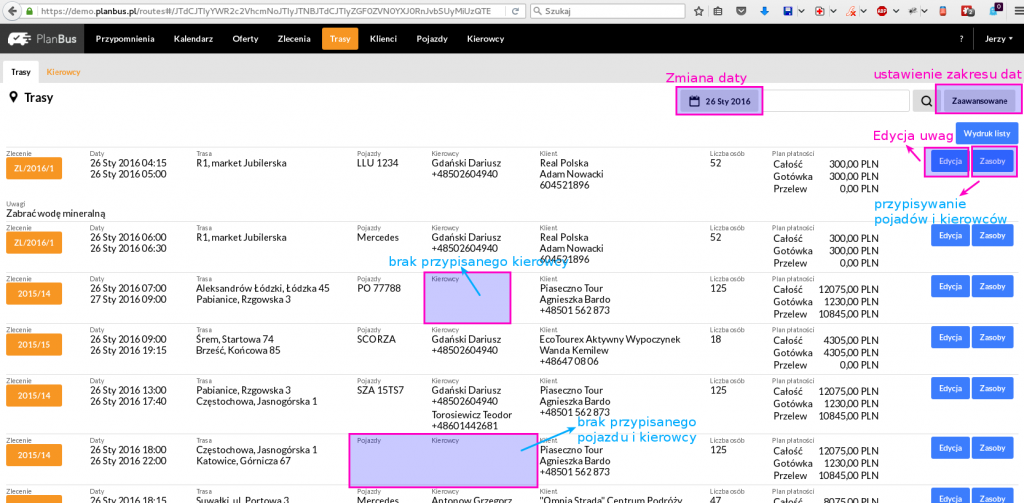The width and height of the screenshot is (1024, 503).
Task: Click the magnifier search icon beside Zaawansowane
Action: point(927,101)
